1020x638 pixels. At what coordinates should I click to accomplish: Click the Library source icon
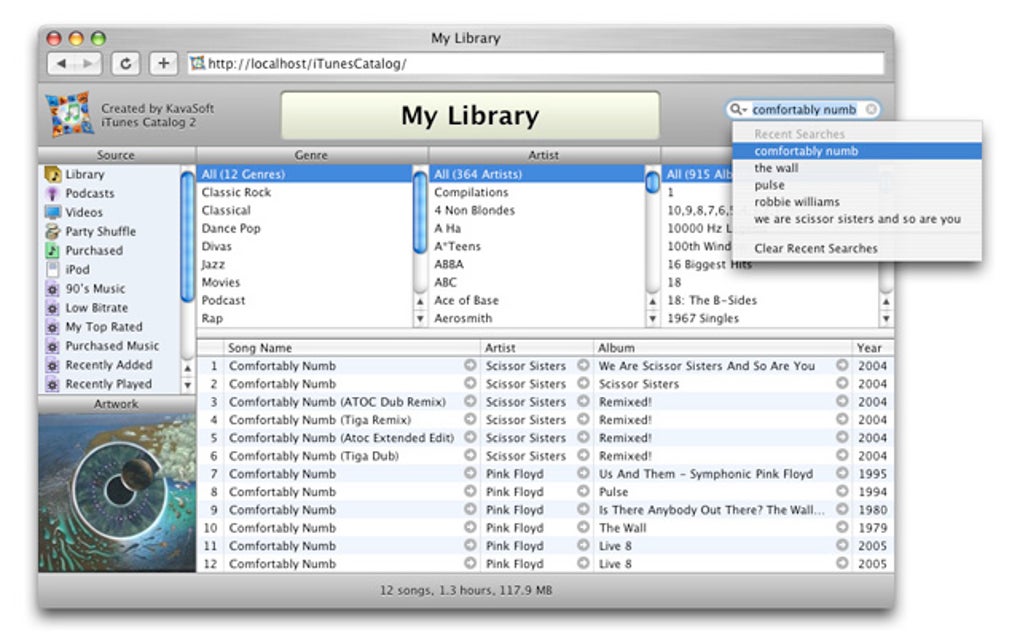pyautogui.click(x=53, y=174)
